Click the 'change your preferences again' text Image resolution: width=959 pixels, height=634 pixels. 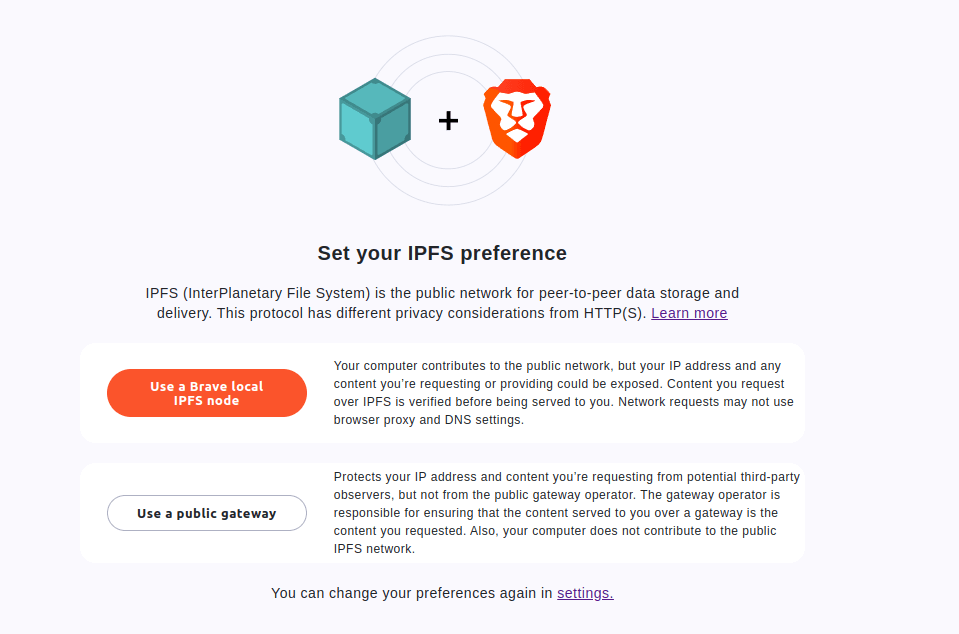click(x=412, y=593)
